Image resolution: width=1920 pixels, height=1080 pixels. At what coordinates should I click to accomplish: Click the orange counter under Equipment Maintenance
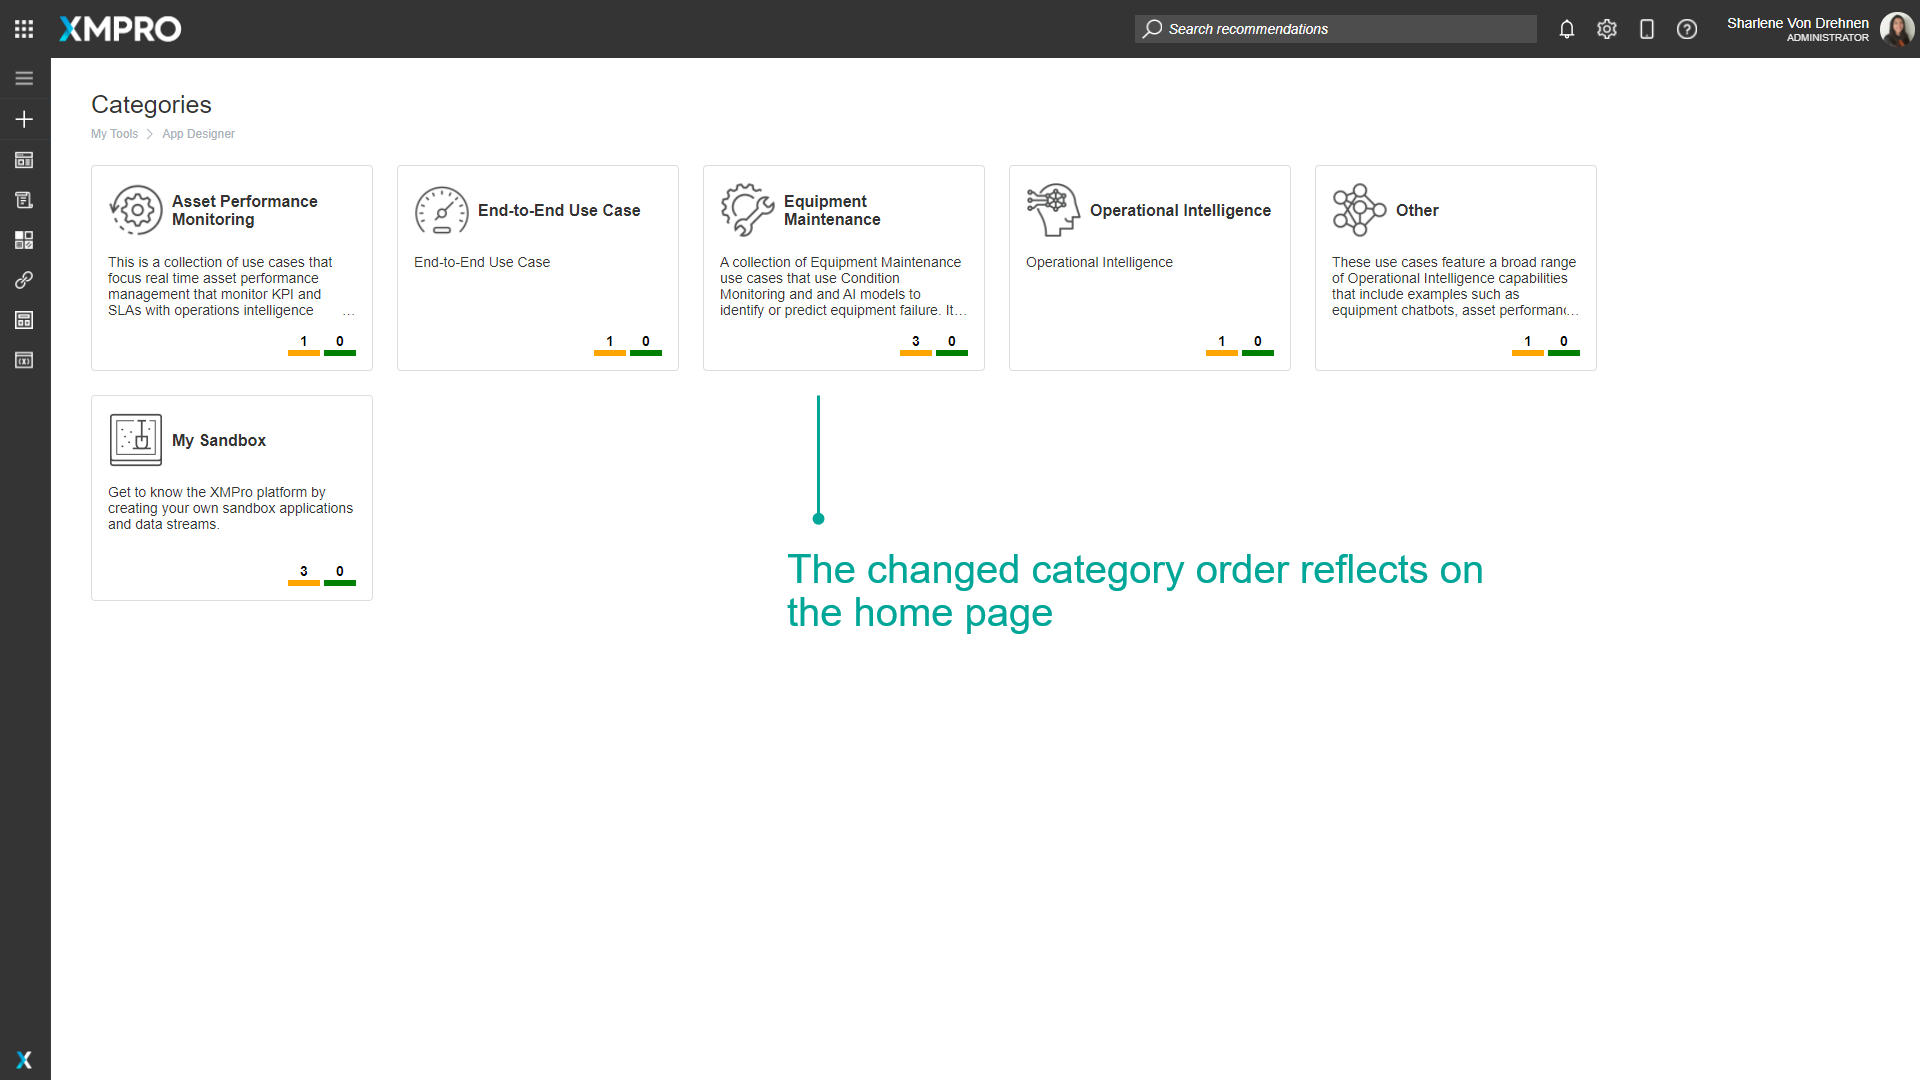pyautogui.click(x=916, y=346)
